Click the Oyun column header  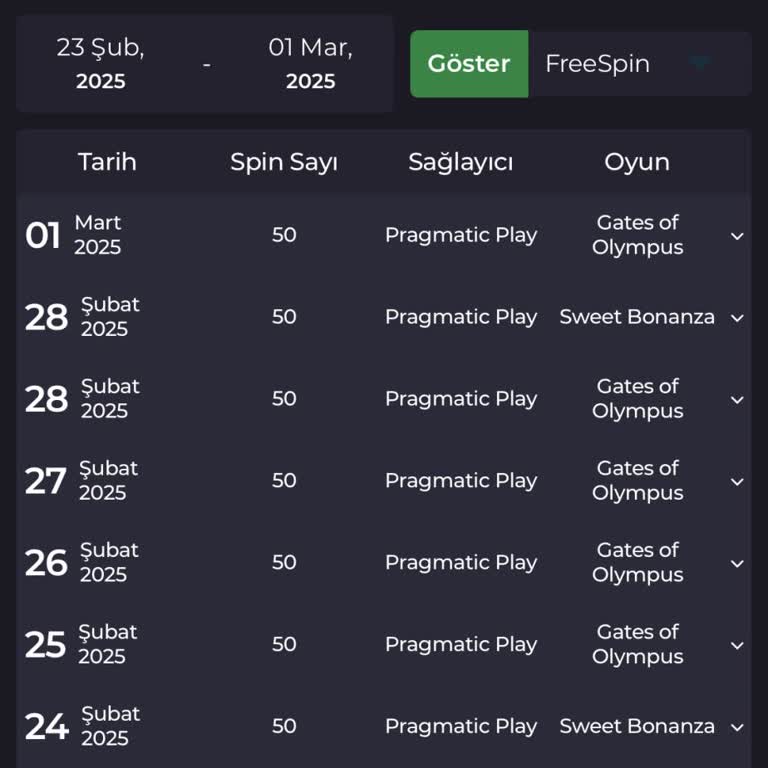[x=637, y=162]
